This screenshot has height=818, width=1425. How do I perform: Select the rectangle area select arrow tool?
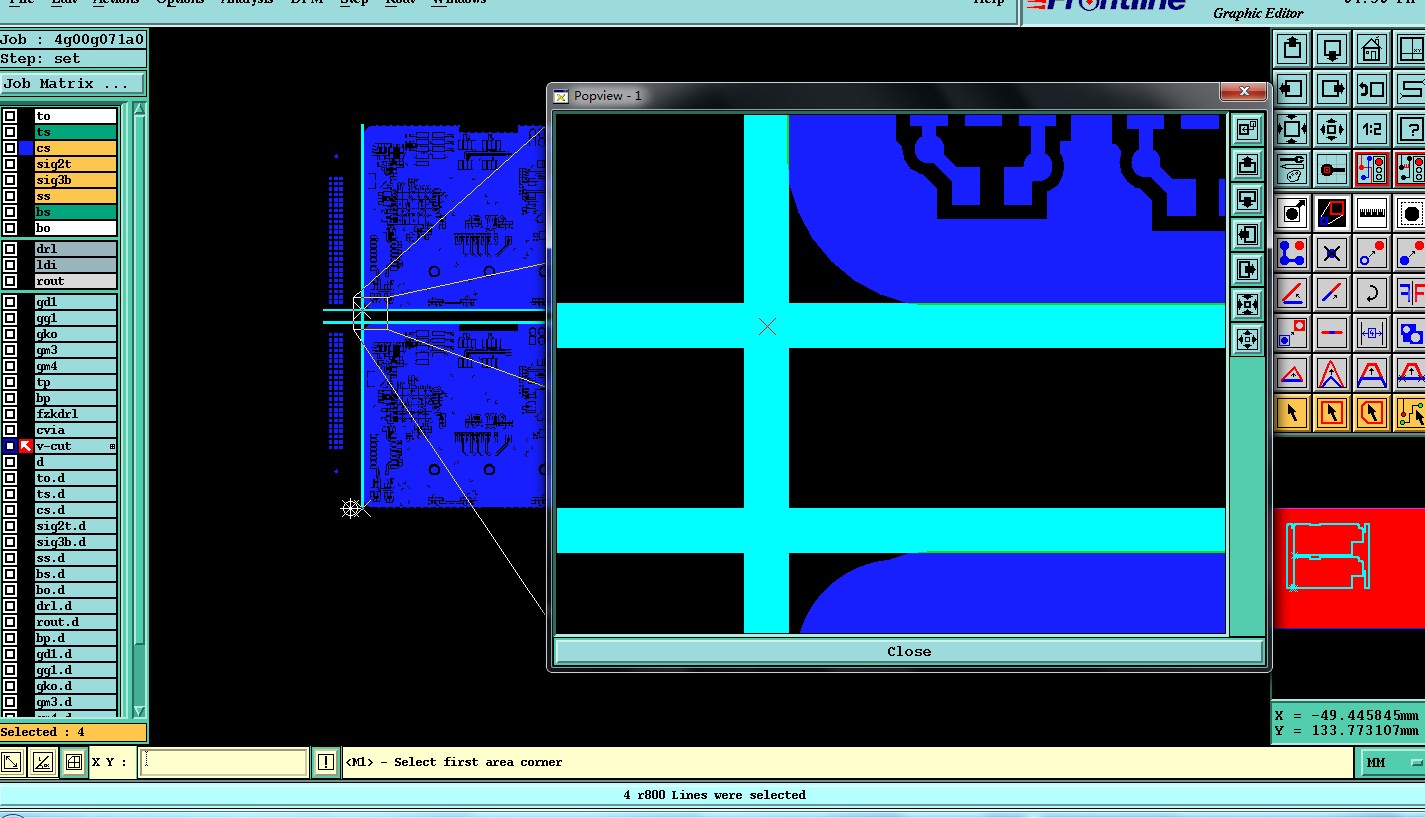(1332, 412)
